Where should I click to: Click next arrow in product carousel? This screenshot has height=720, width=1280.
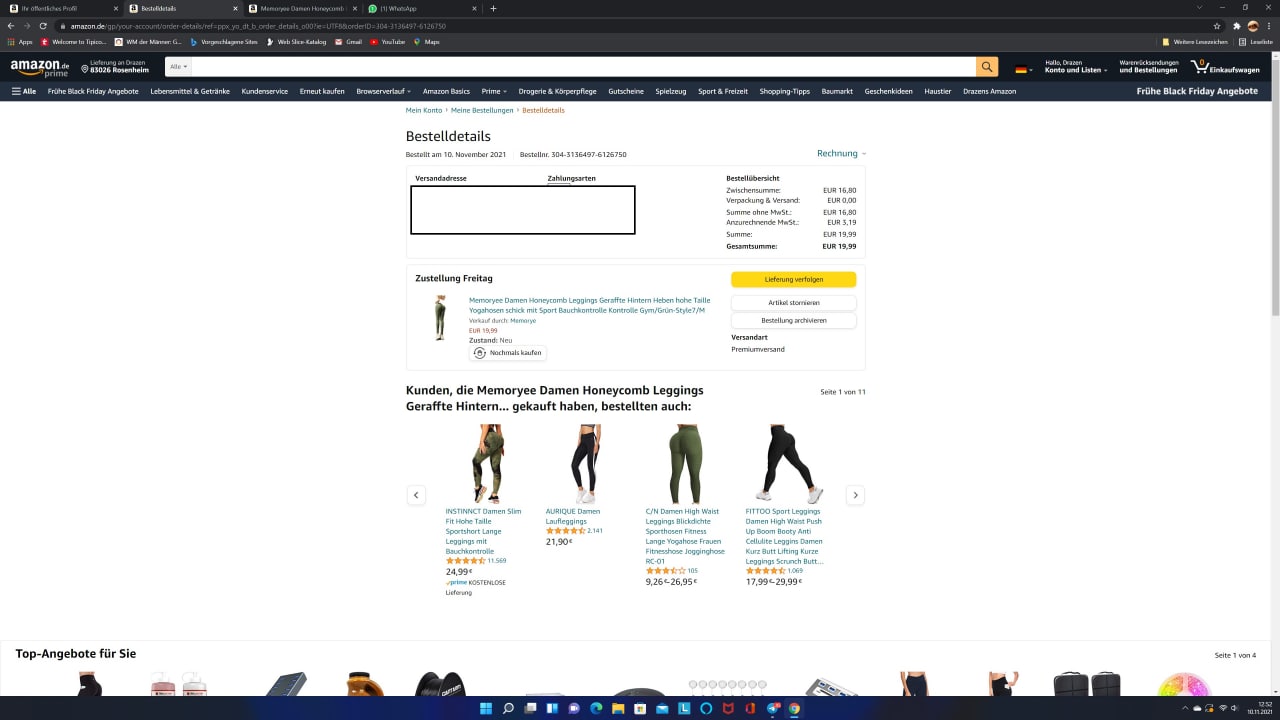855,495
